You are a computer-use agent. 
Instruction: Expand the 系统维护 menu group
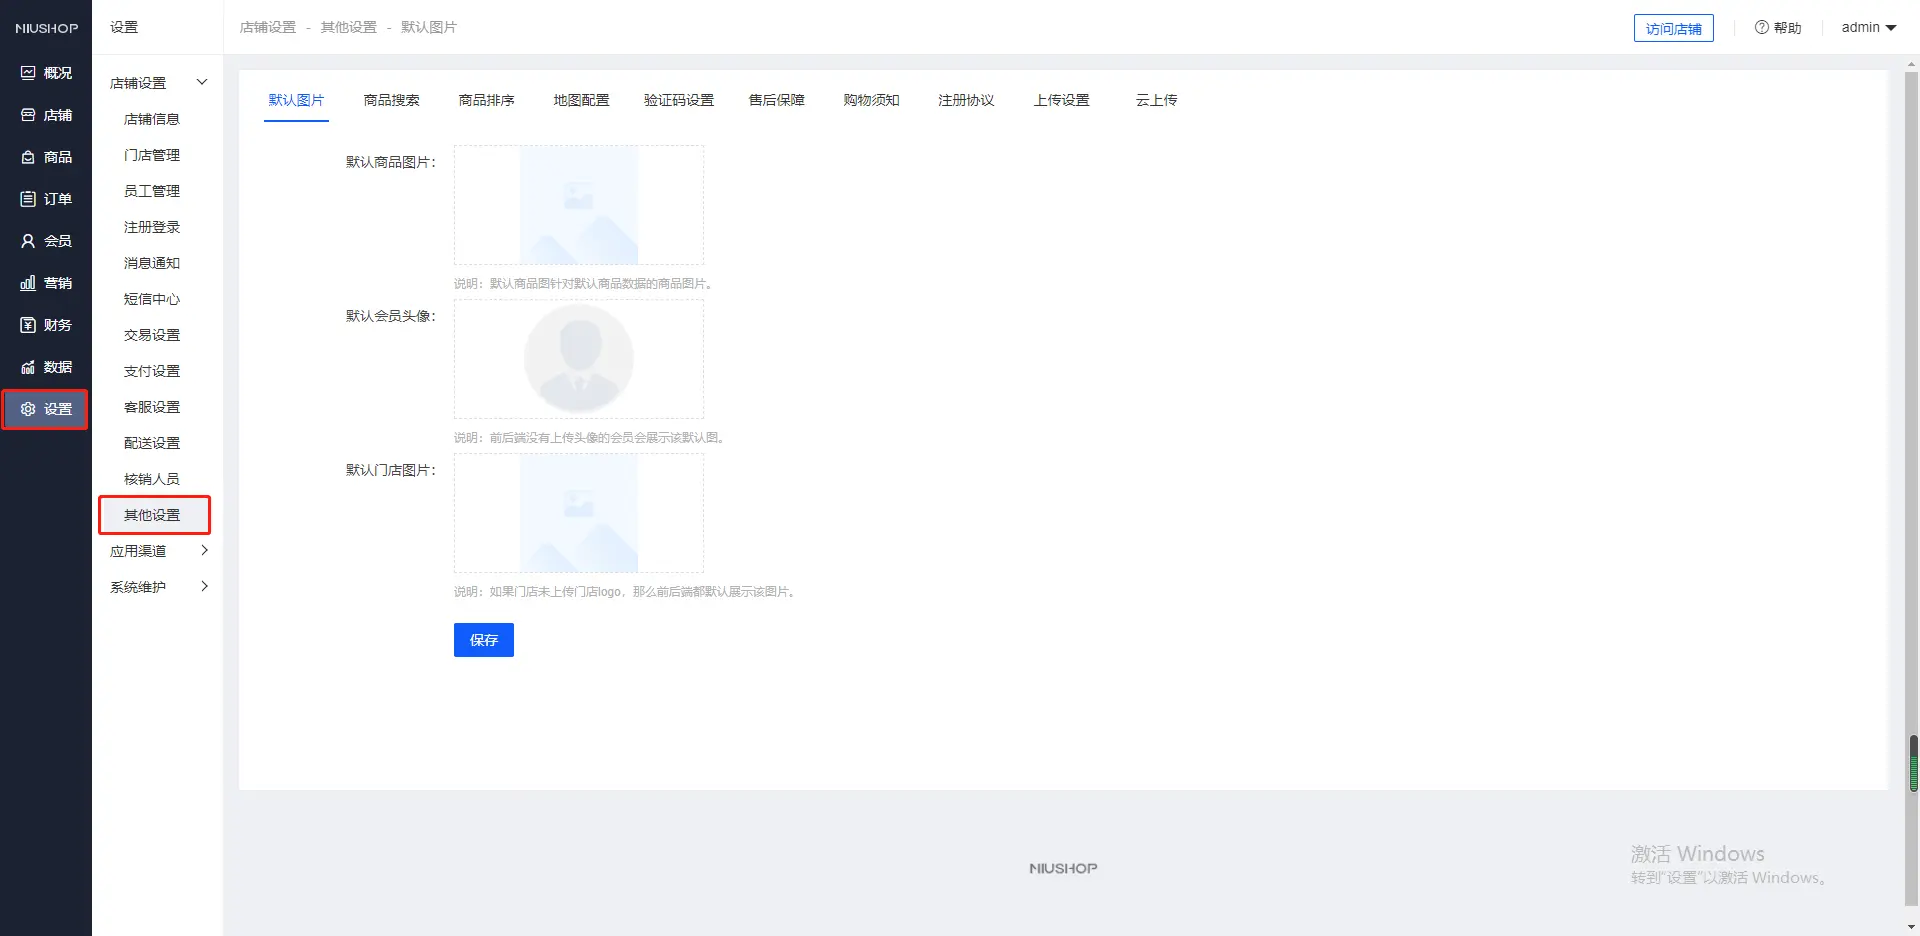204,586
